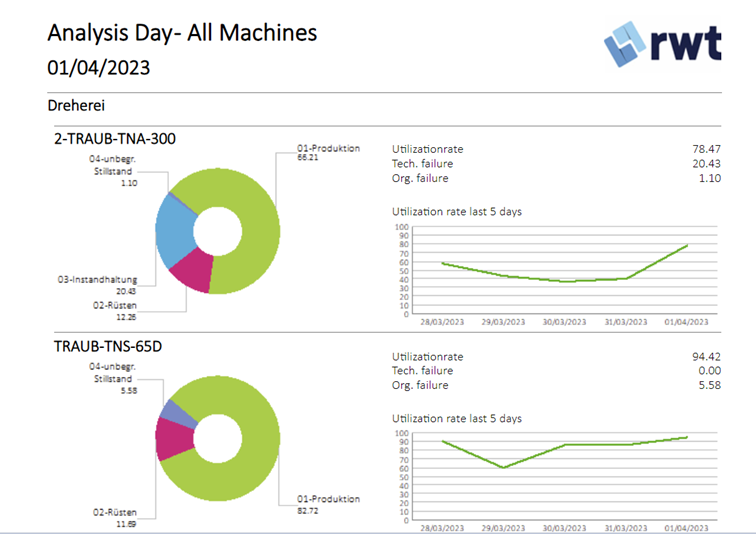Click the 04-unbegr. Stillstand 1.10 label

coord(113,171)
